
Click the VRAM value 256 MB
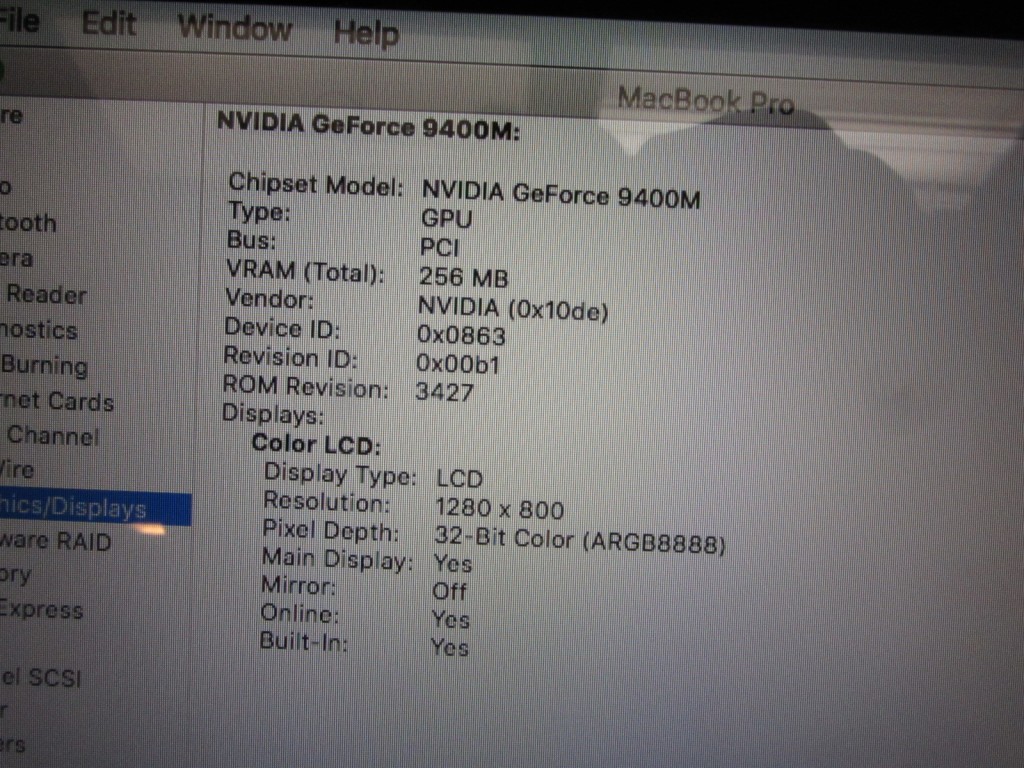[x=464, y=277]
